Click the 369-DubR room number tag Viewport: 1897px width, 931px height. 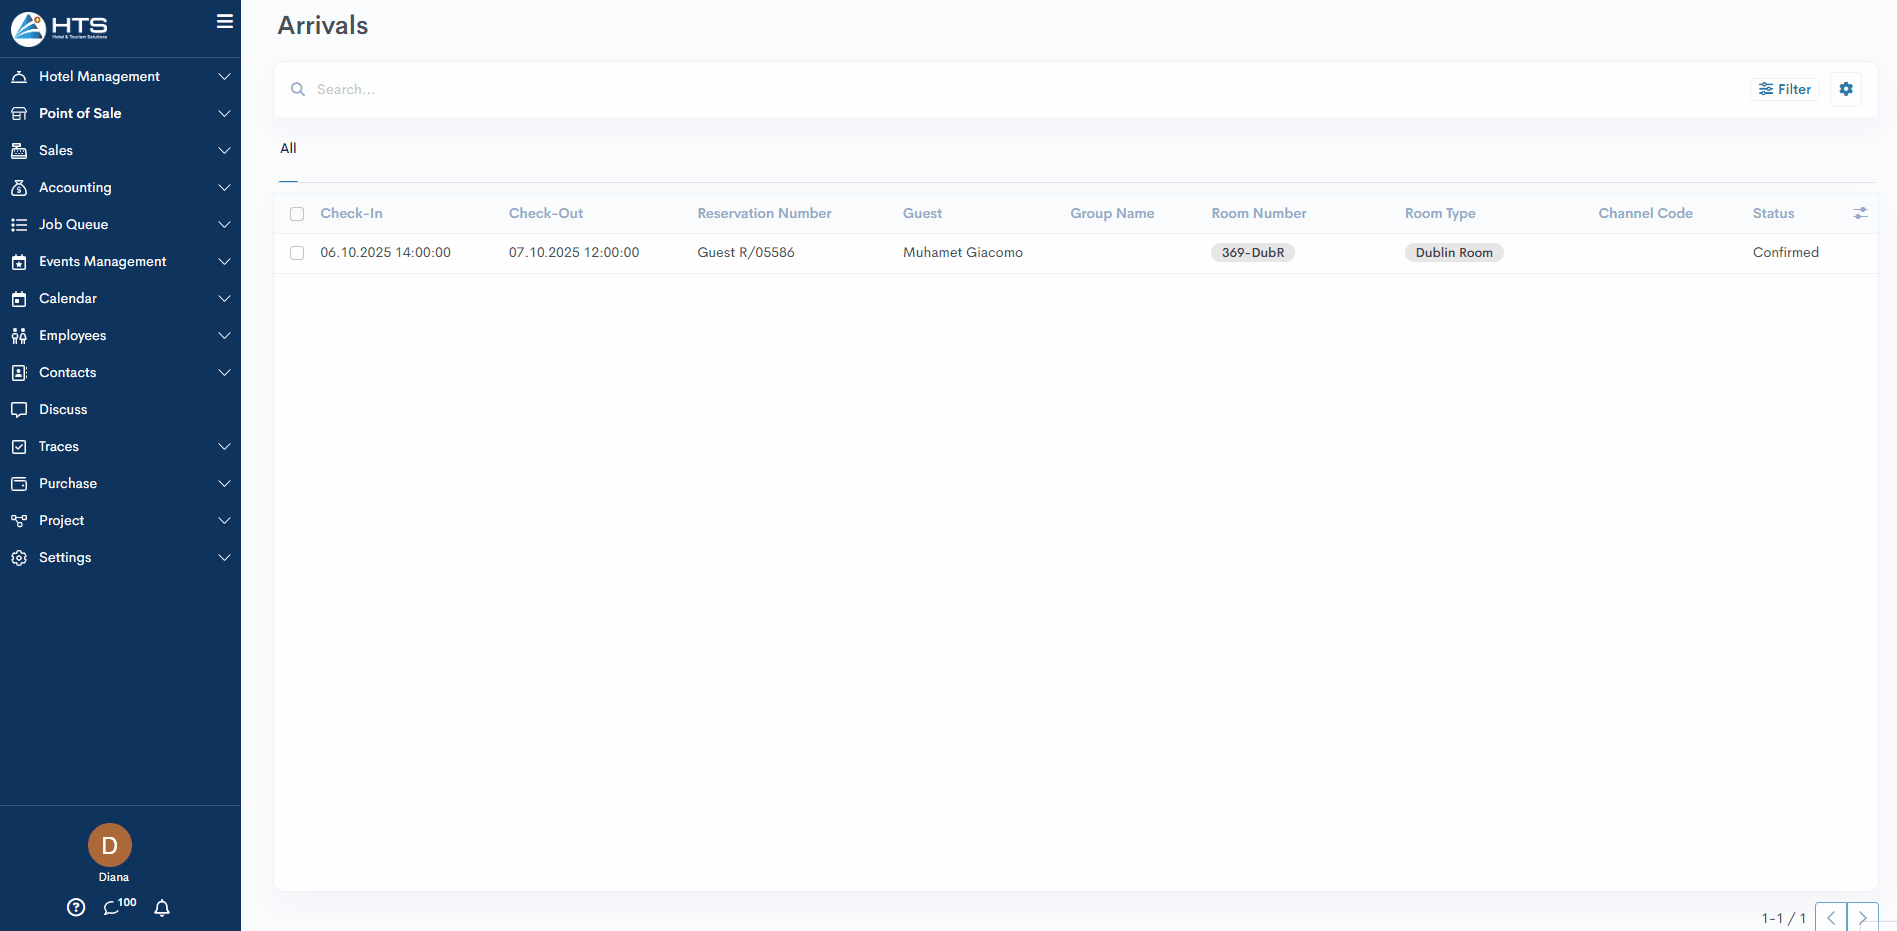point(1252,253)
